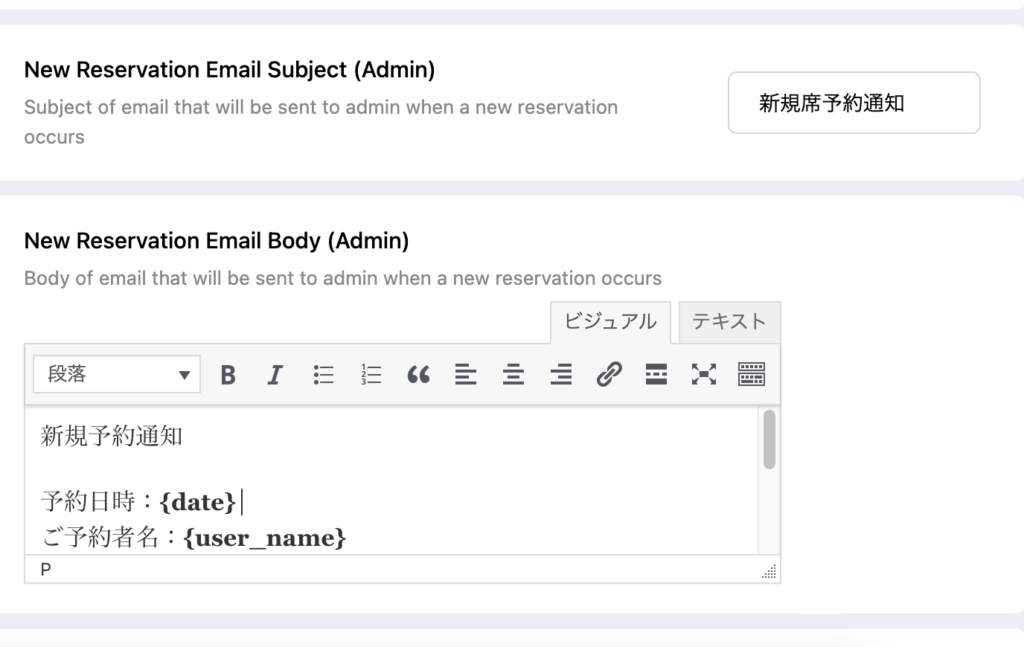Switch to the ビジュアル editor tab
This screenshot has width=1024, height=647.
[x=610, y=322]
